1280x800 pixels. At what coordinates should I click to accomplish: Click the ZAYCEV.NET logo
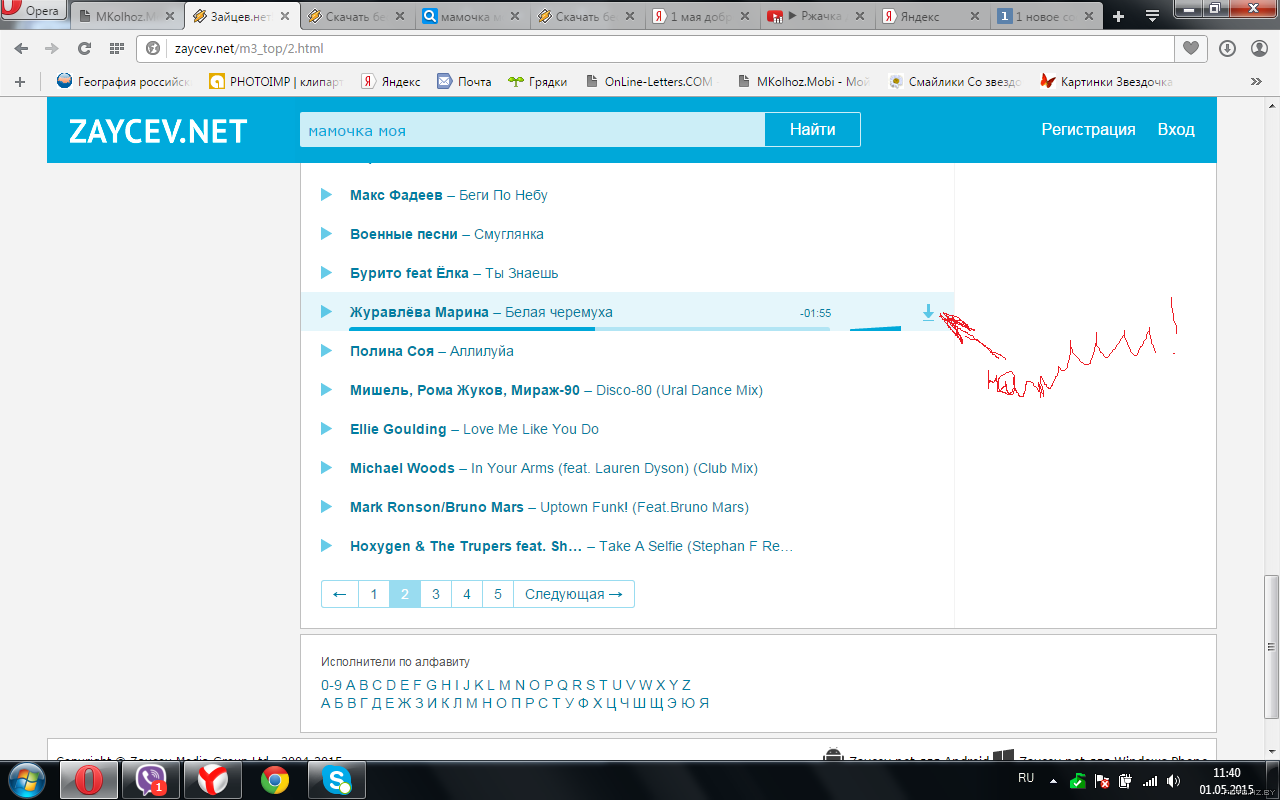coord(158,131)
